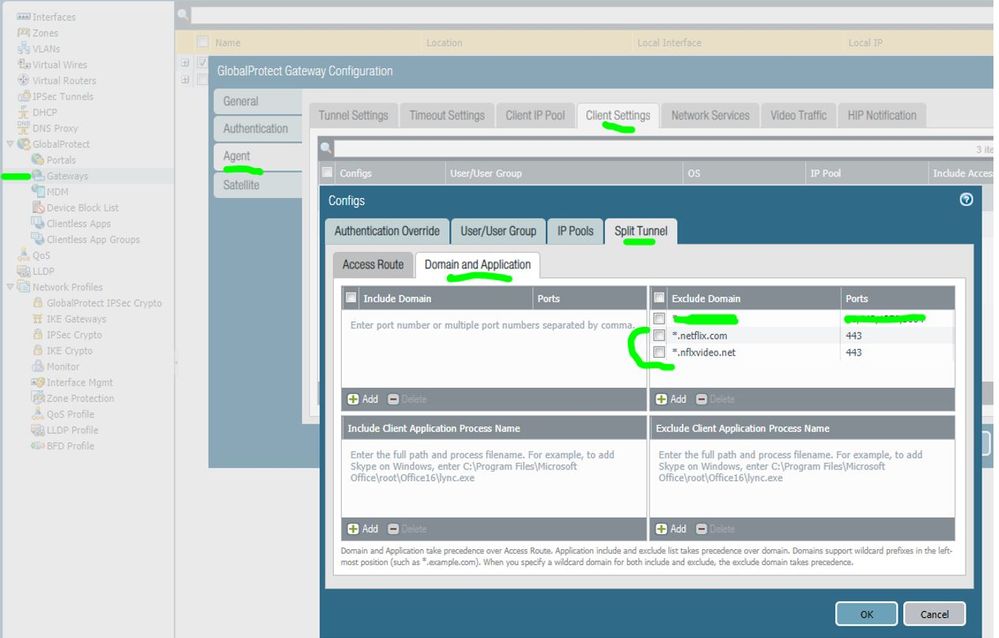
Task: Select the Split Tunnel tab
Action: pyautogui.click(x=641, y=231)
